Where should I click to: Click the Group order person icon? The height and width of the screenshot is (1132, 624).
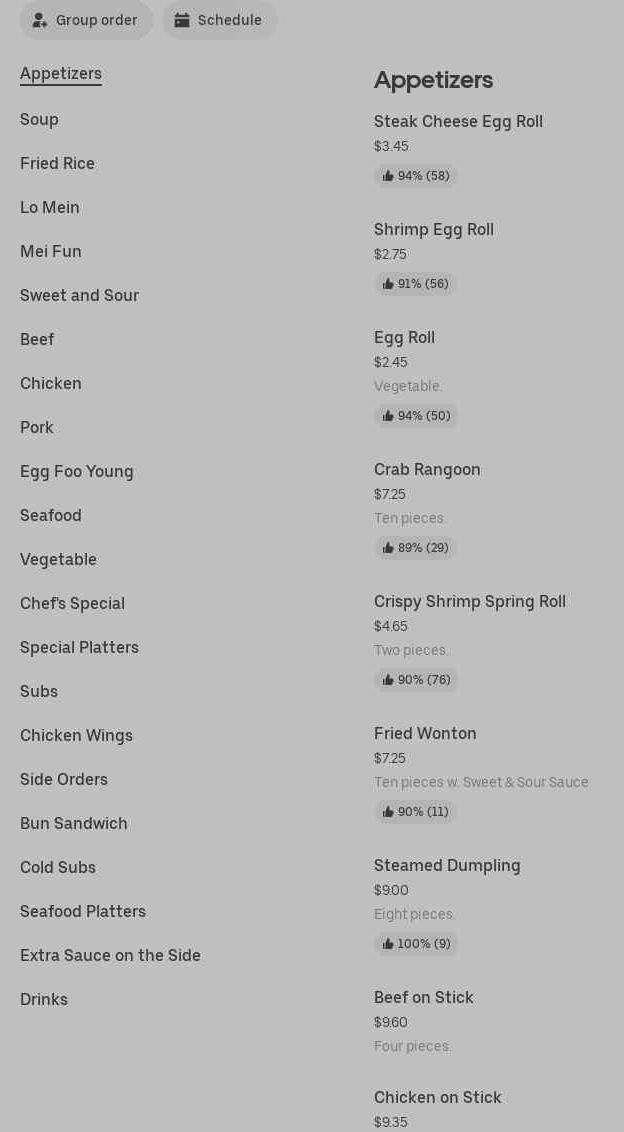pos(40,20)
